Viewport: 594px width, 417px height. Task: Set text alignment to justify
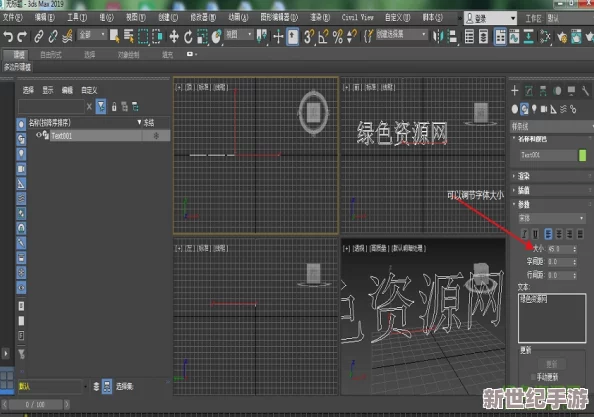tap(580, 234)
